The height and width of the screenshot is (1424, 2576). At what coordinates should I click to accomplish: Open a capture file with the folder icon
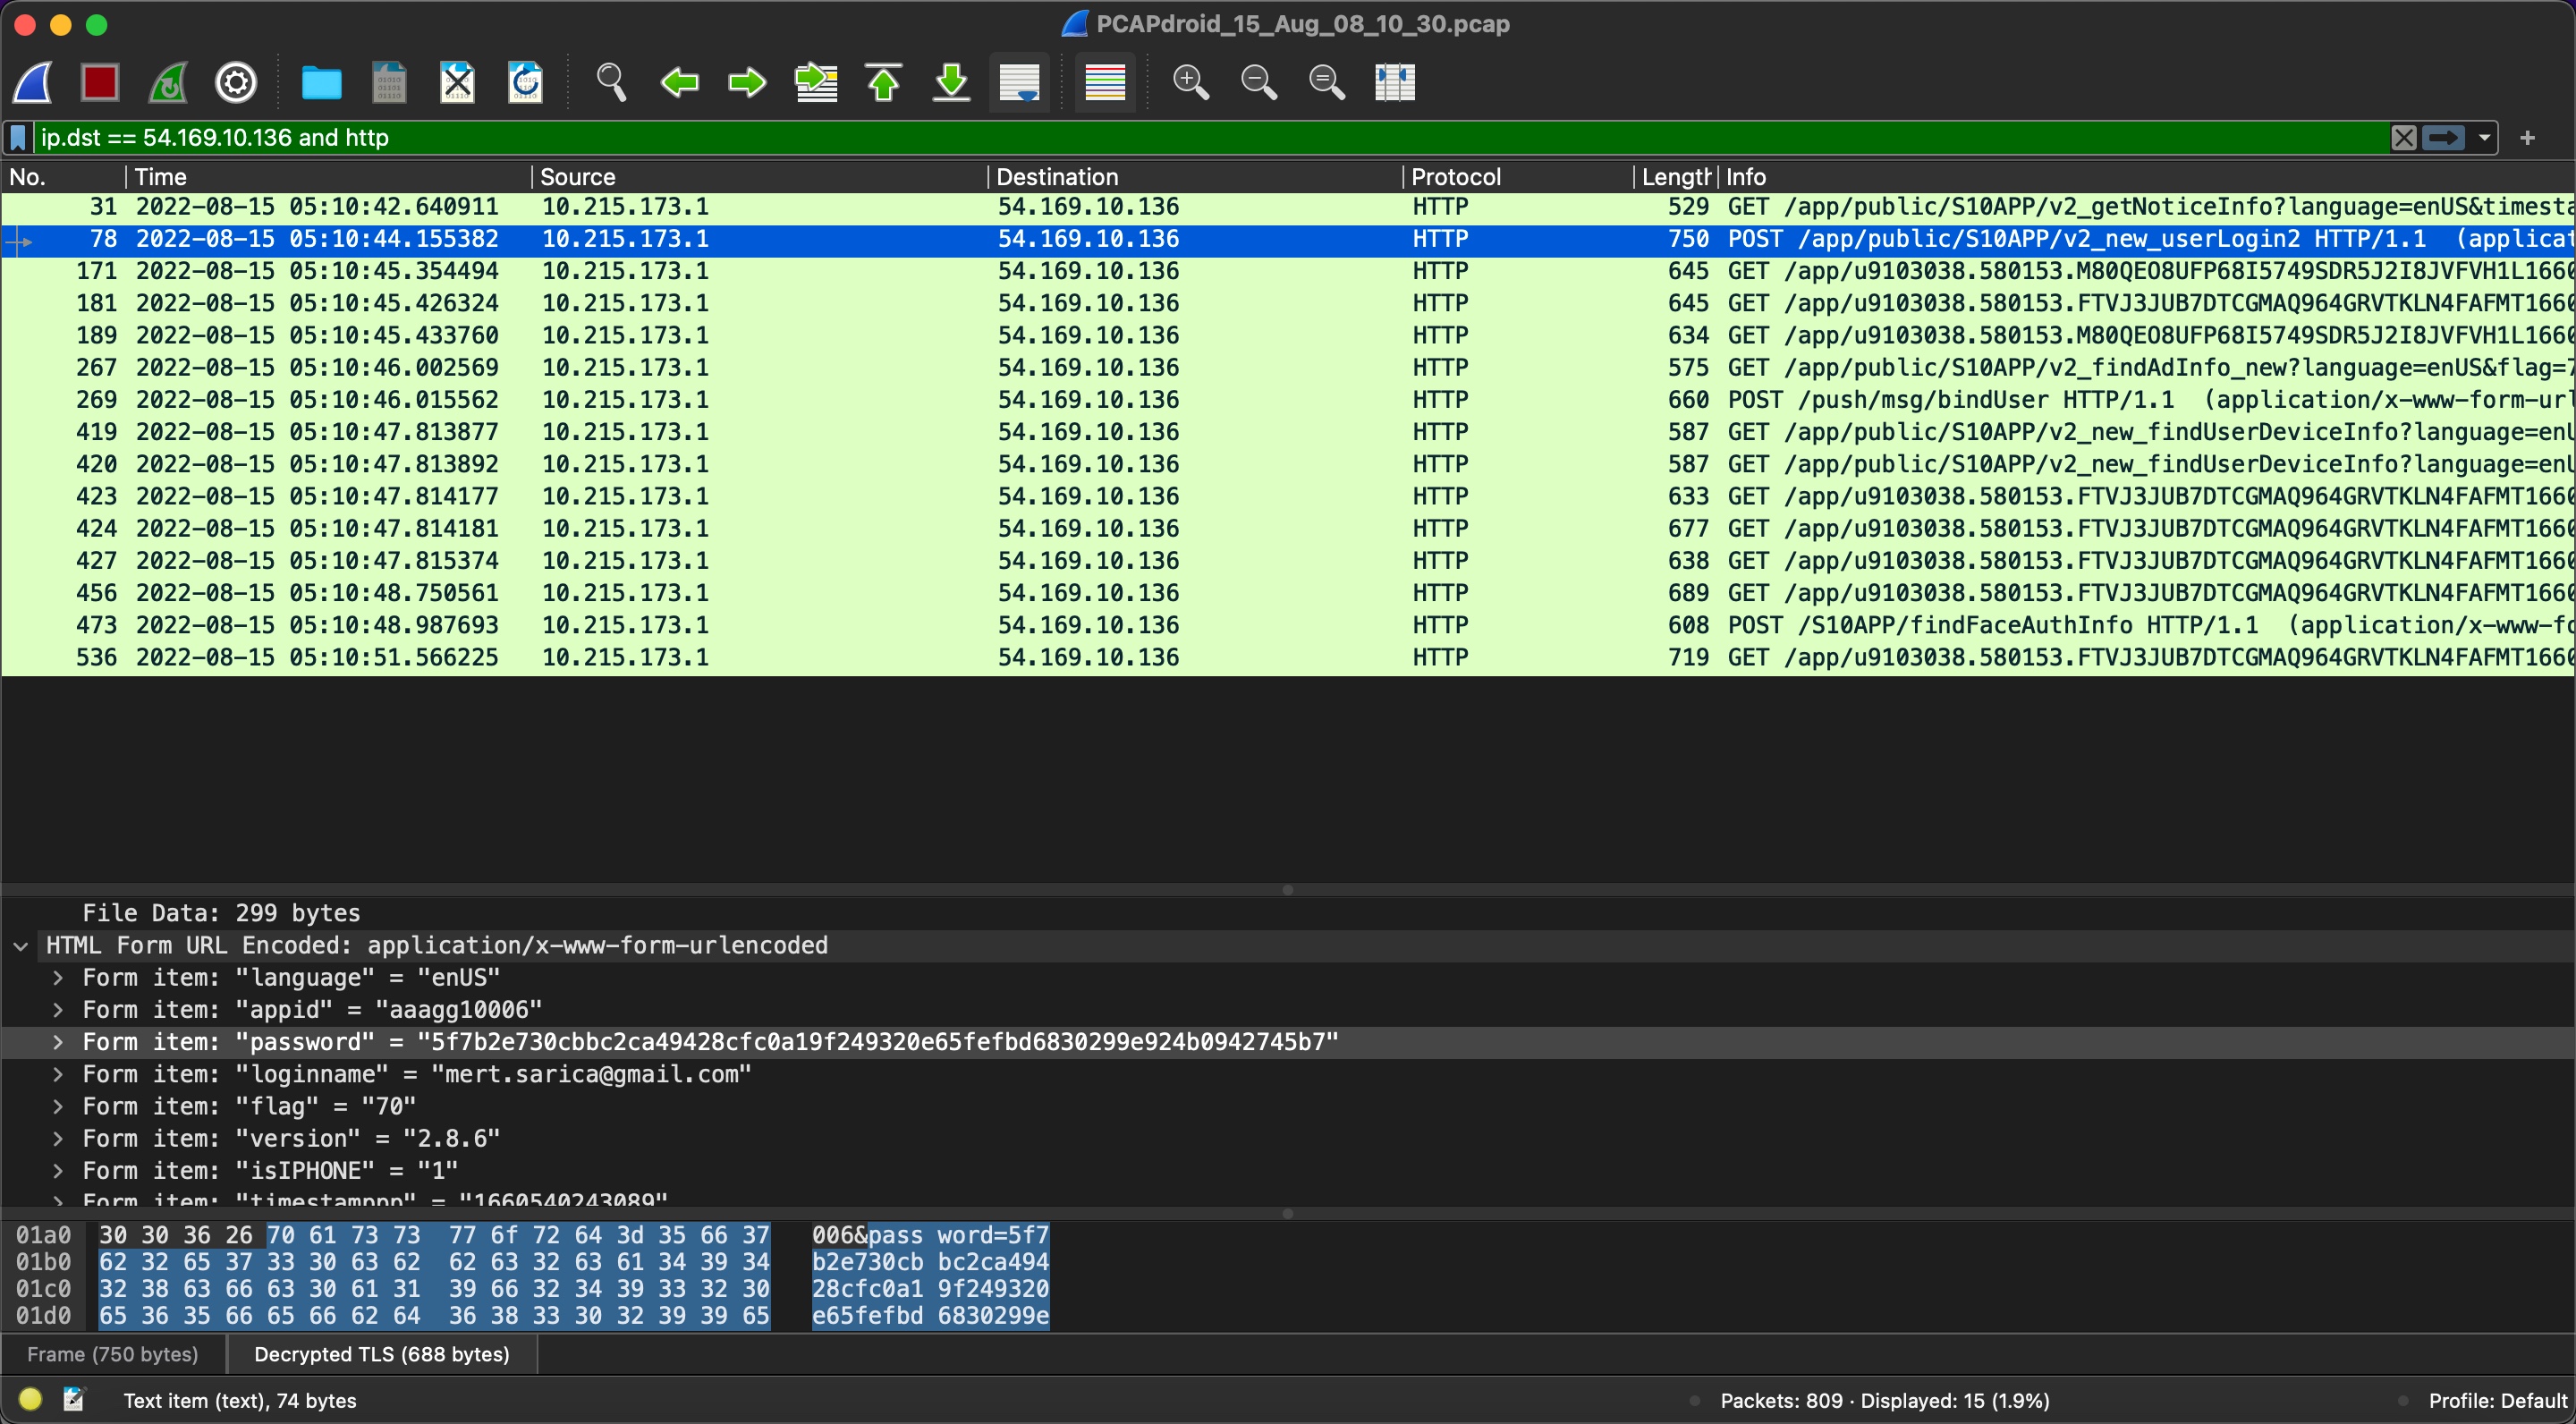[321, 82]
